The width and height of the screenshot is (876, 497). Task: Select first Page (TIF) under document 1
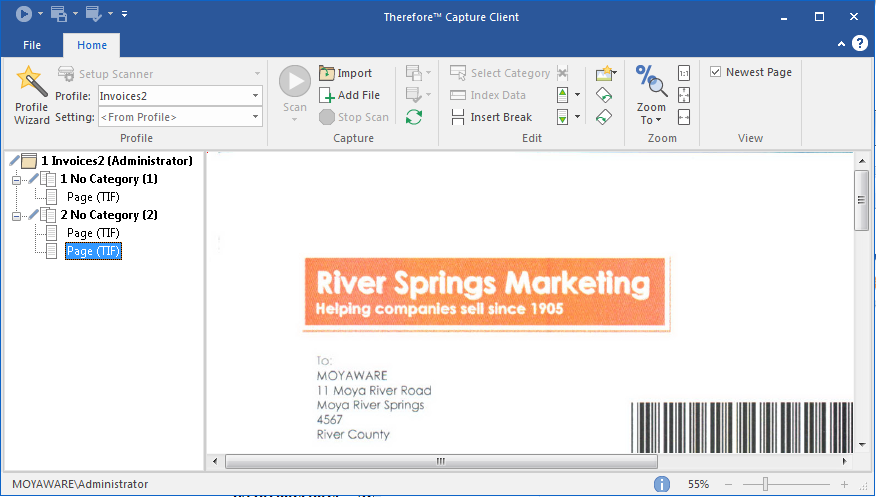tap(93, 197)
